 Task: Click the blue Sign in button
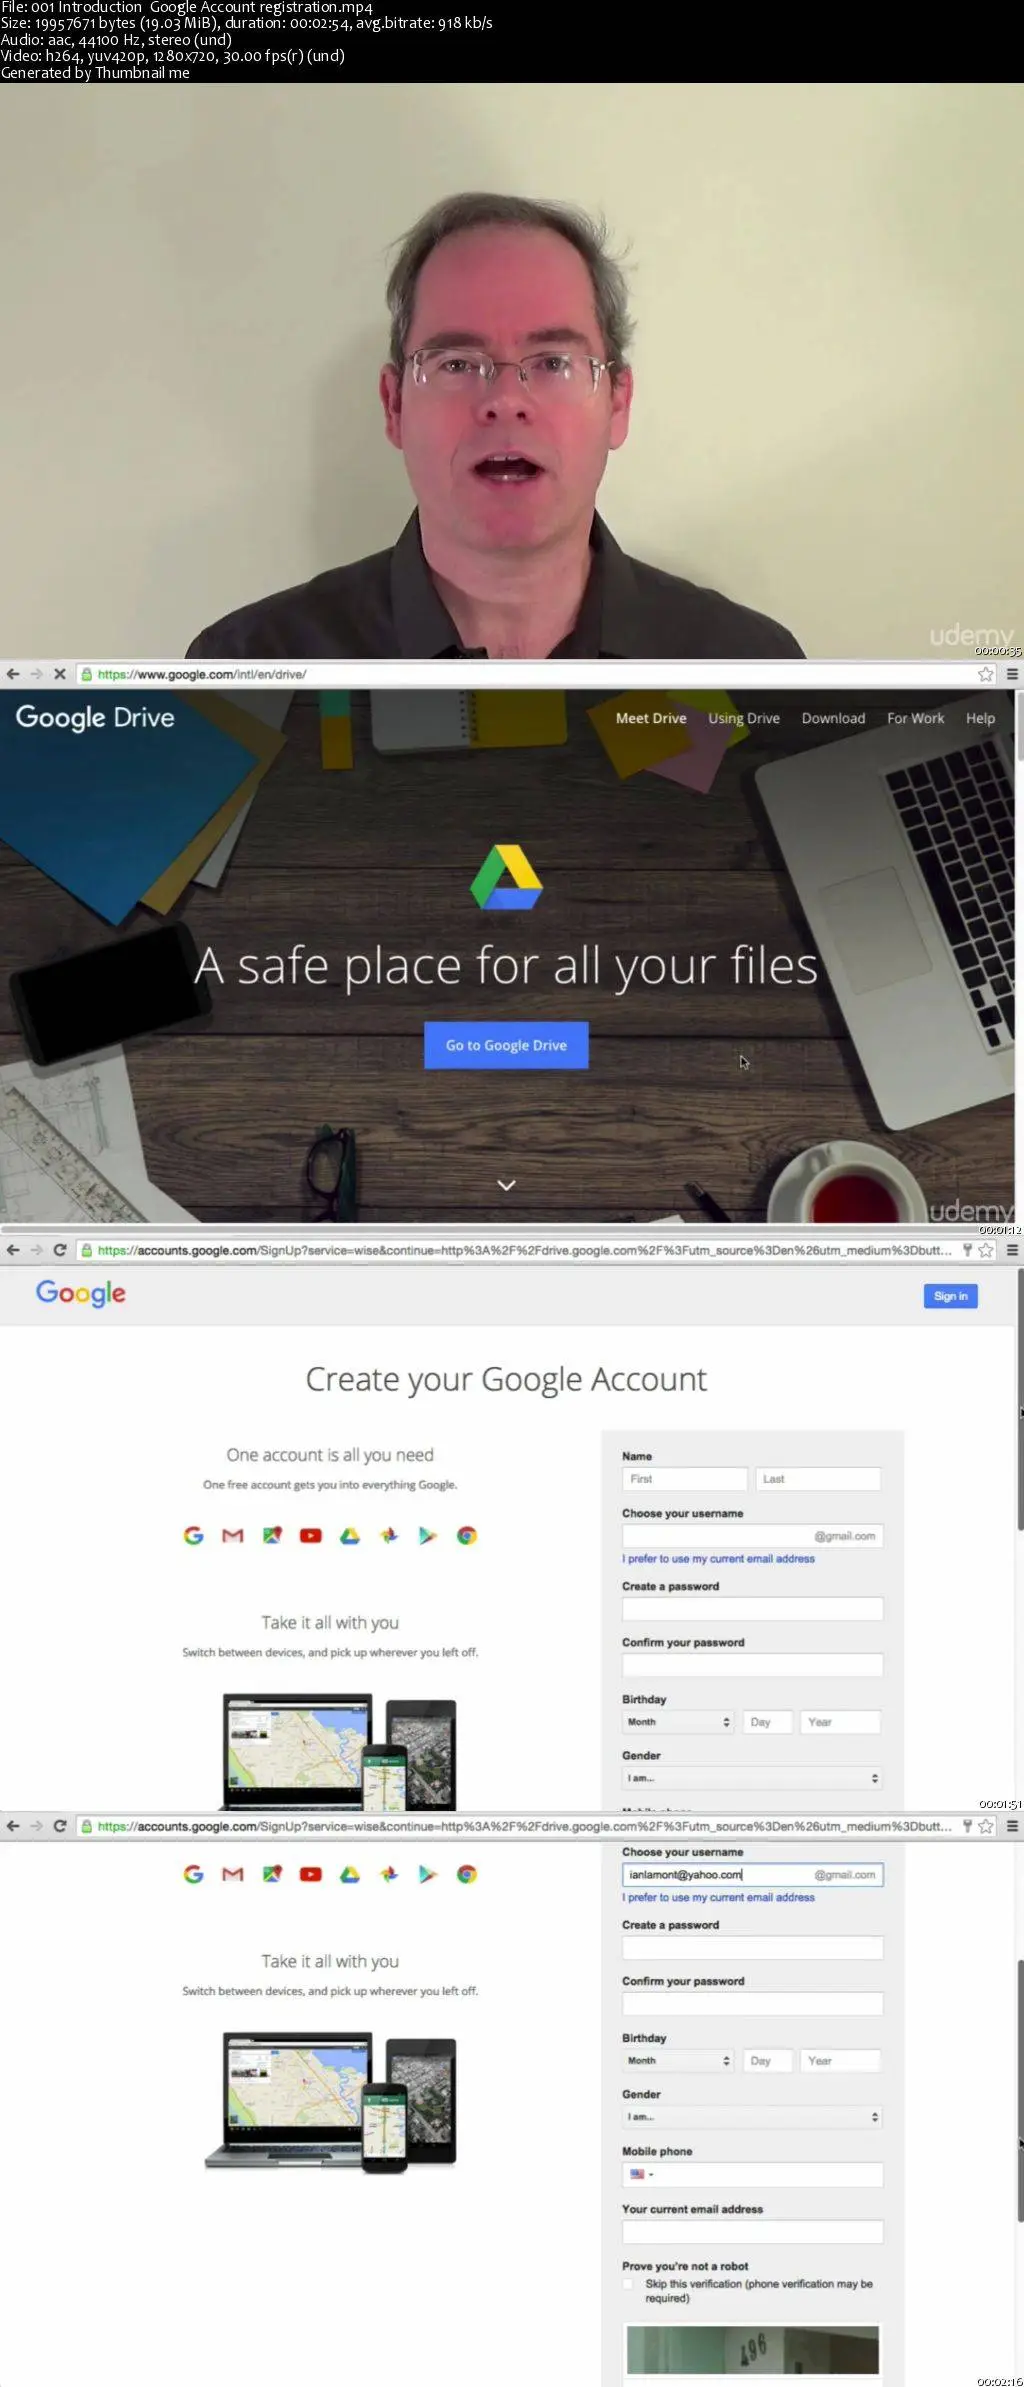pos(950,1296)
